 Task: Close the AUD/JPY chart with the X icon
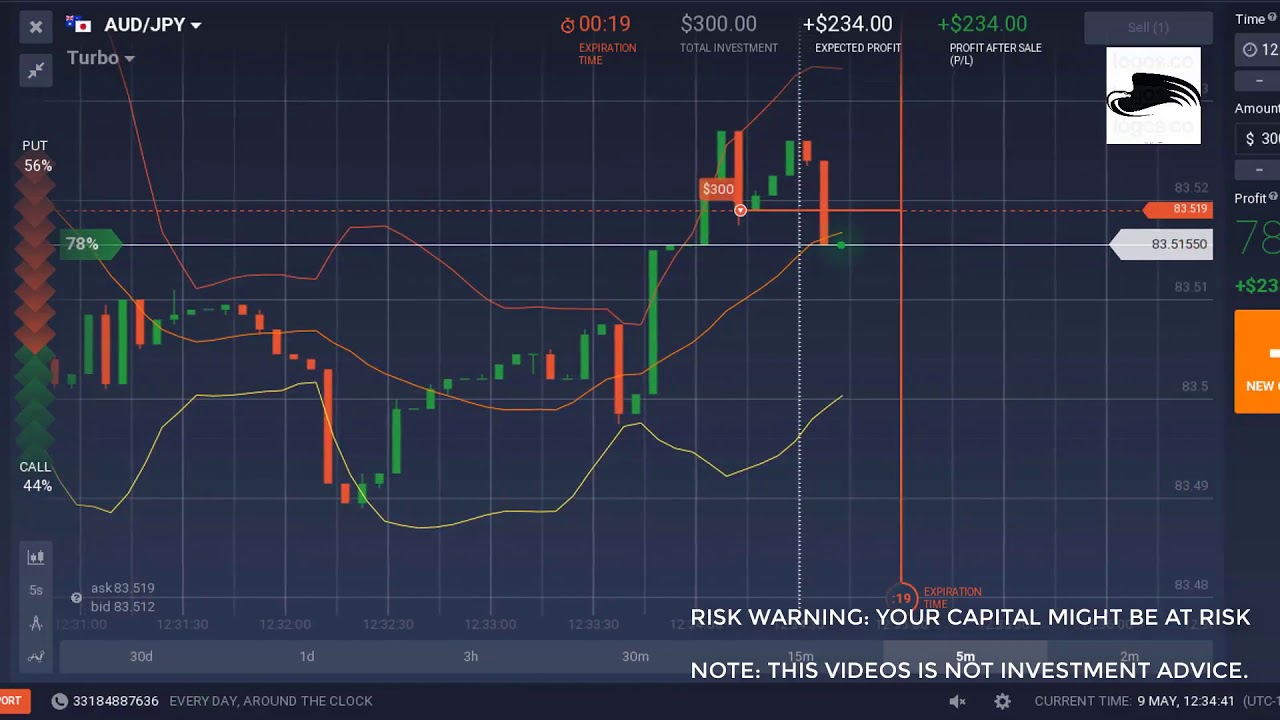coord(36,27)
